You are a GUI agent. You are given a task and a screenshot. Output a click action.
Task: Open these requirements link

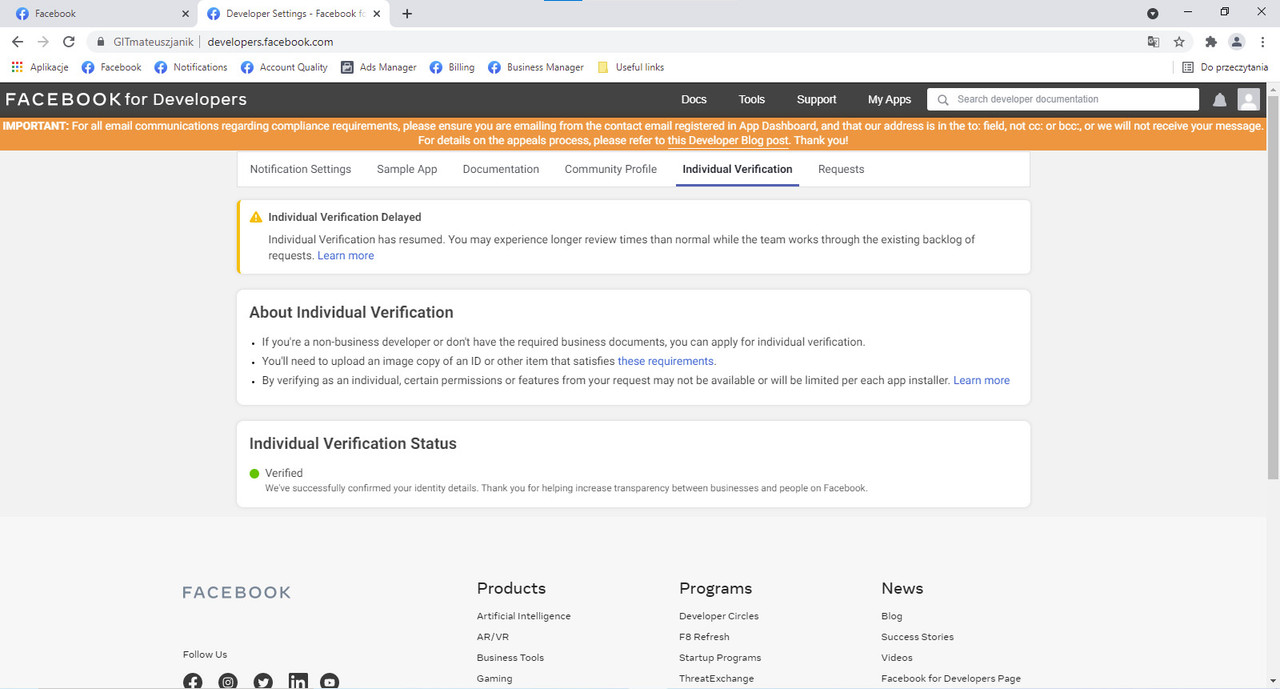coord(666,361)
